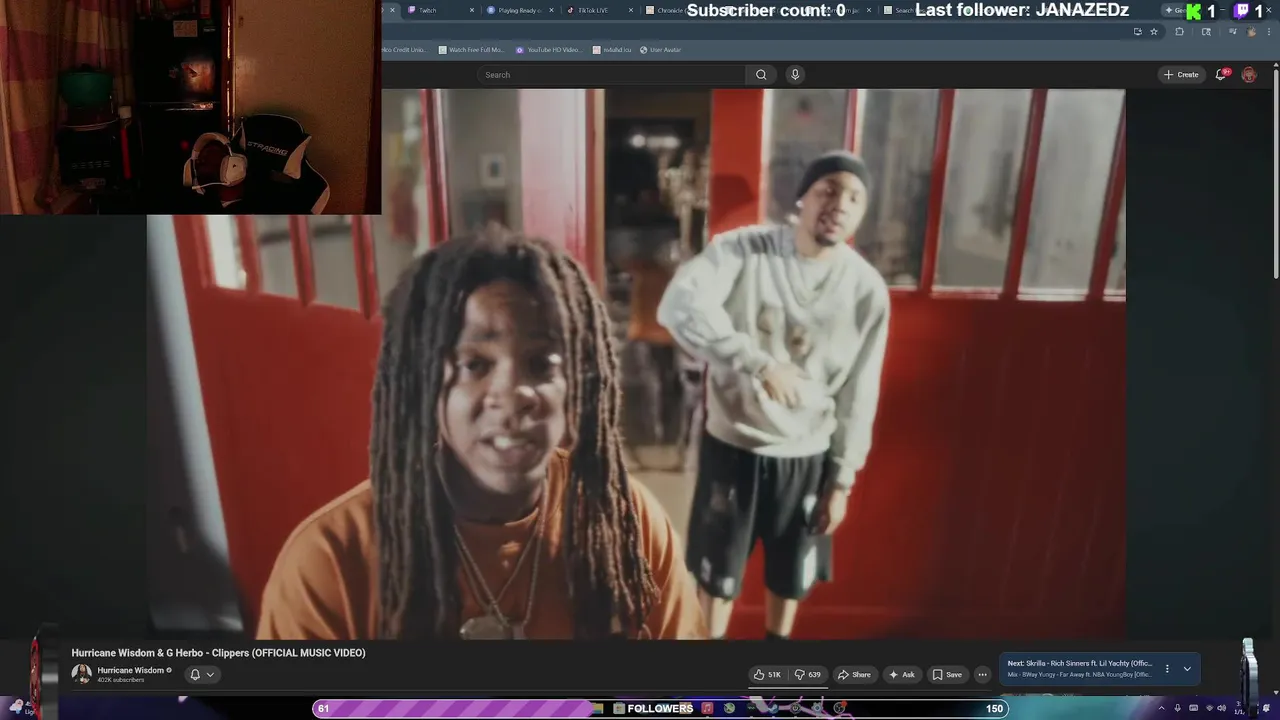Like the video with 51K likes
1280x720 pixels.
tap(767, 675)
